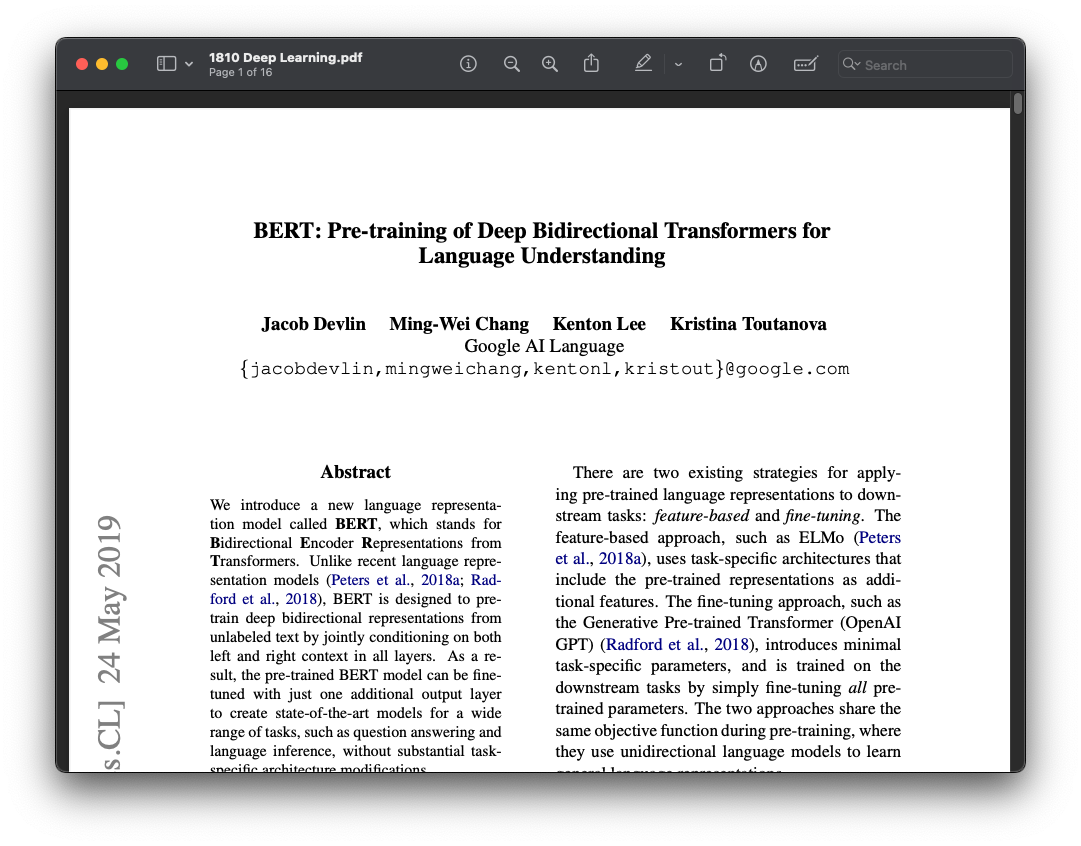Click the author name 'Jacob Devlin'
The image size is (1081, 846).
tap(313, 324)
